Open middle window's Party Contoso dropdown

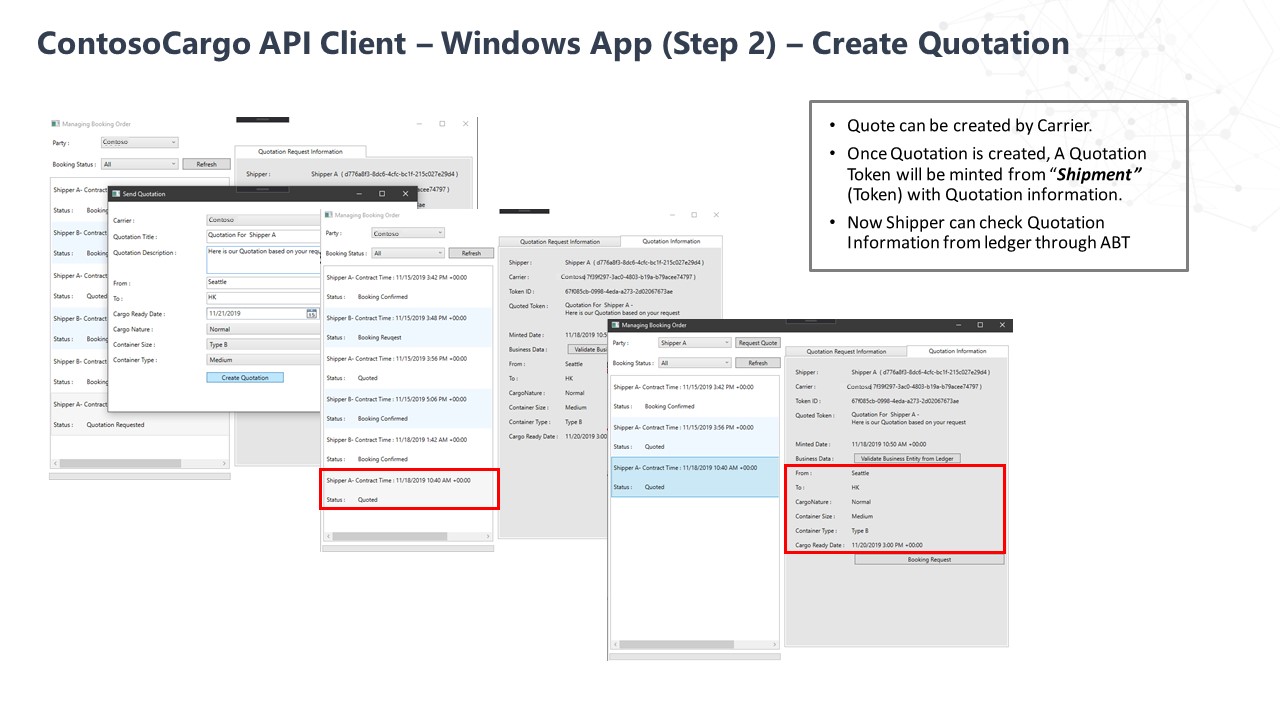pyautogui.click(x=407, y=233)
